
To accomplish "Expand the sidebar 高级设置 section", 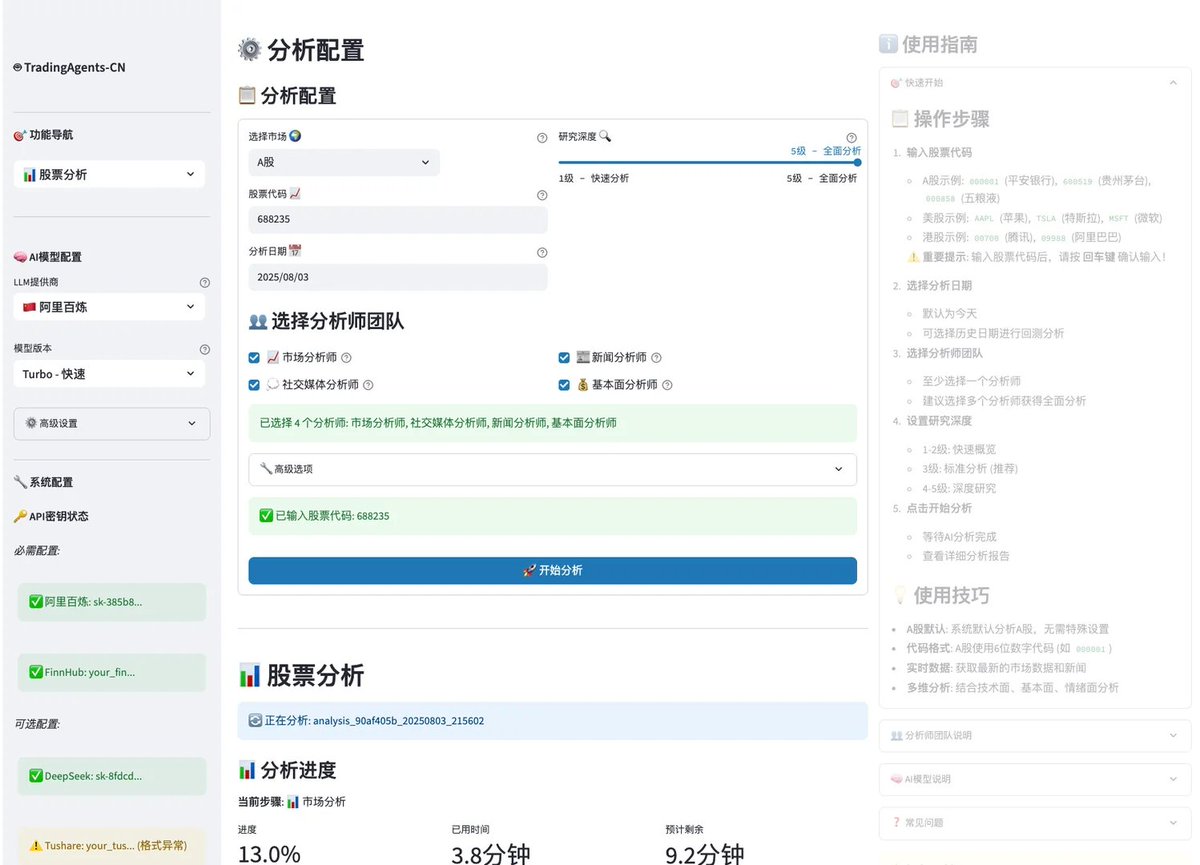I will 112,423.
